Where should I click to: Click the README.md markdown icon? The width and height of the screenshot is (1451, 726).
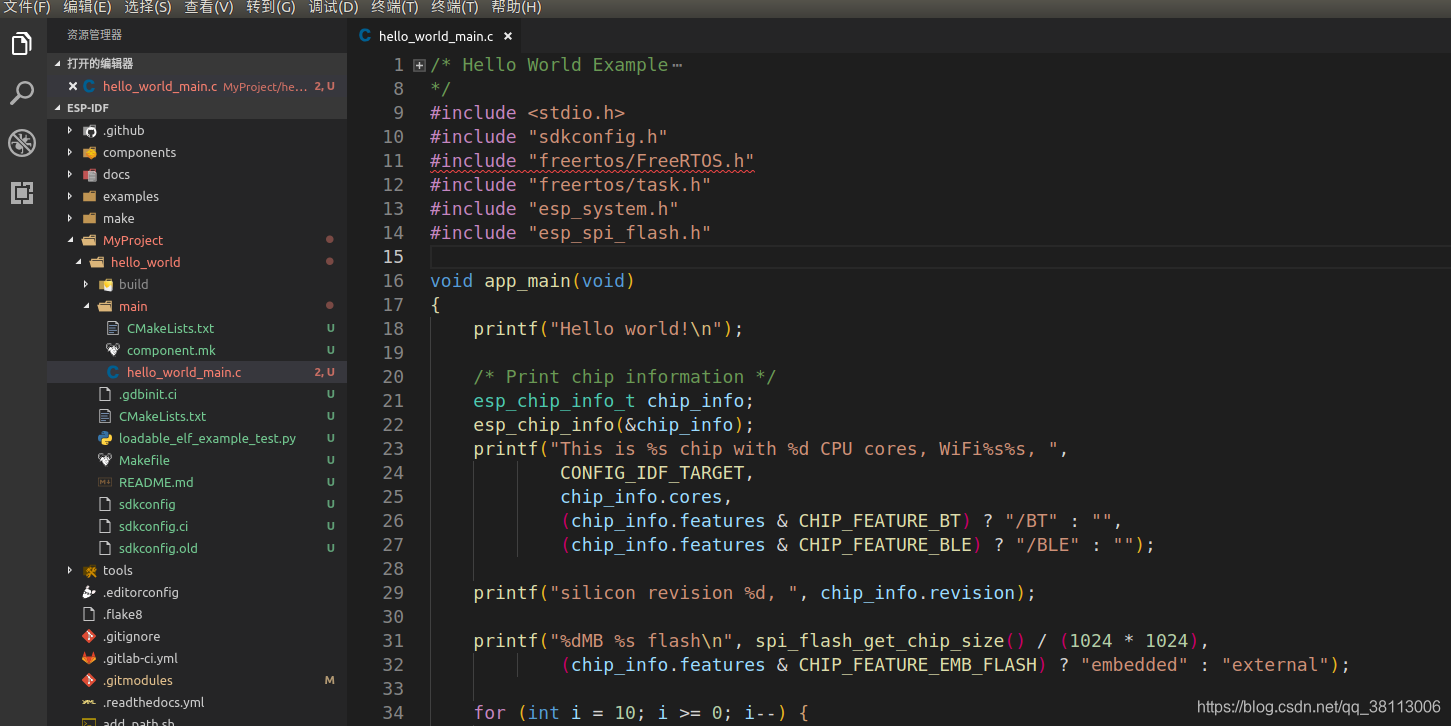[105, 483]
